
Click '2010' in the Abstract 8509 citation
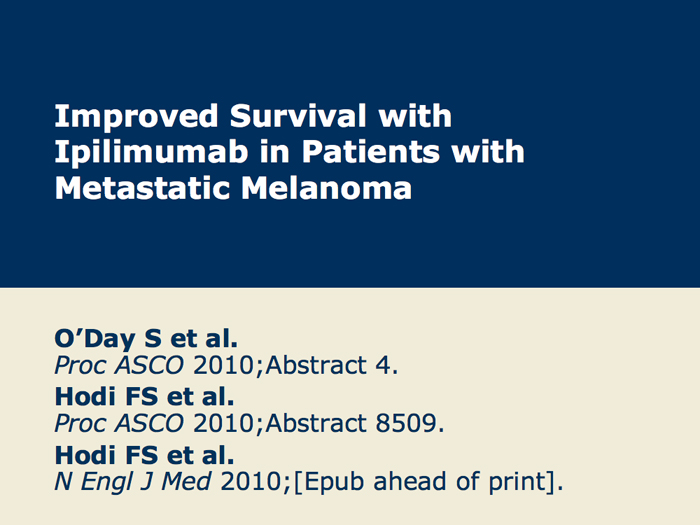point(223,423)
